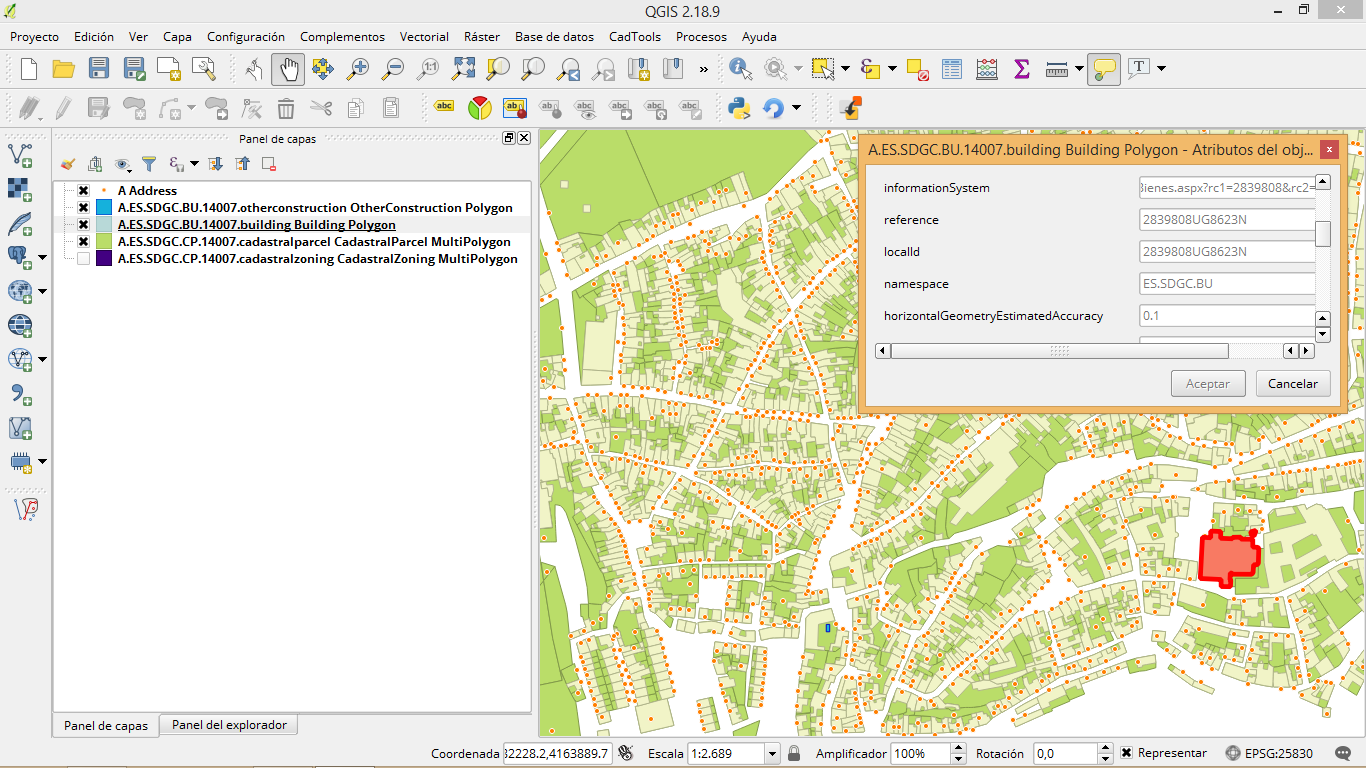
Task: Click the Cancelar button
Action: tap(1292, 384)
